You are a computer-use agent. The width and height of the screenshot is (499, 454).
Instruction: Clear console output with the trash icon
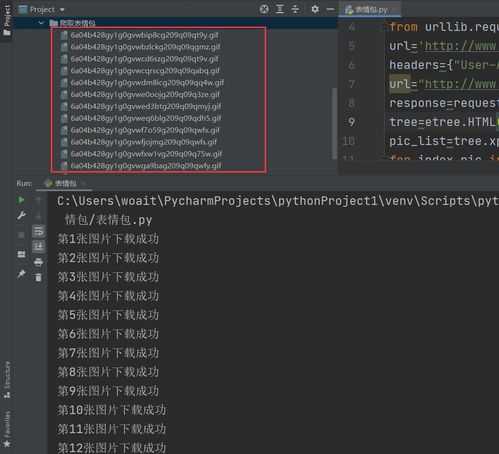point(38,277)
